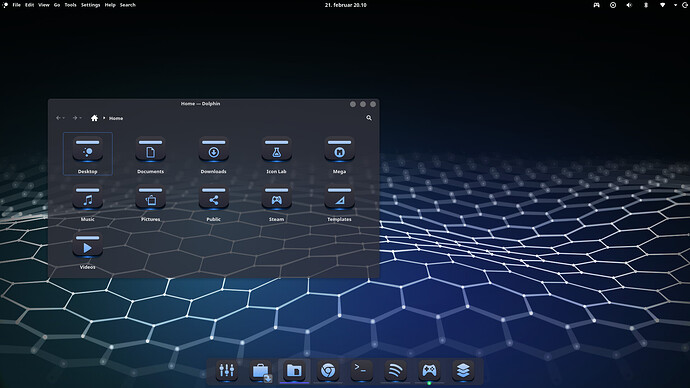Viewport: 690px width, 388px height.
Task: Click the Dolphin search magnifier icon
Action: pyautogui.click(x=369, y=118)
